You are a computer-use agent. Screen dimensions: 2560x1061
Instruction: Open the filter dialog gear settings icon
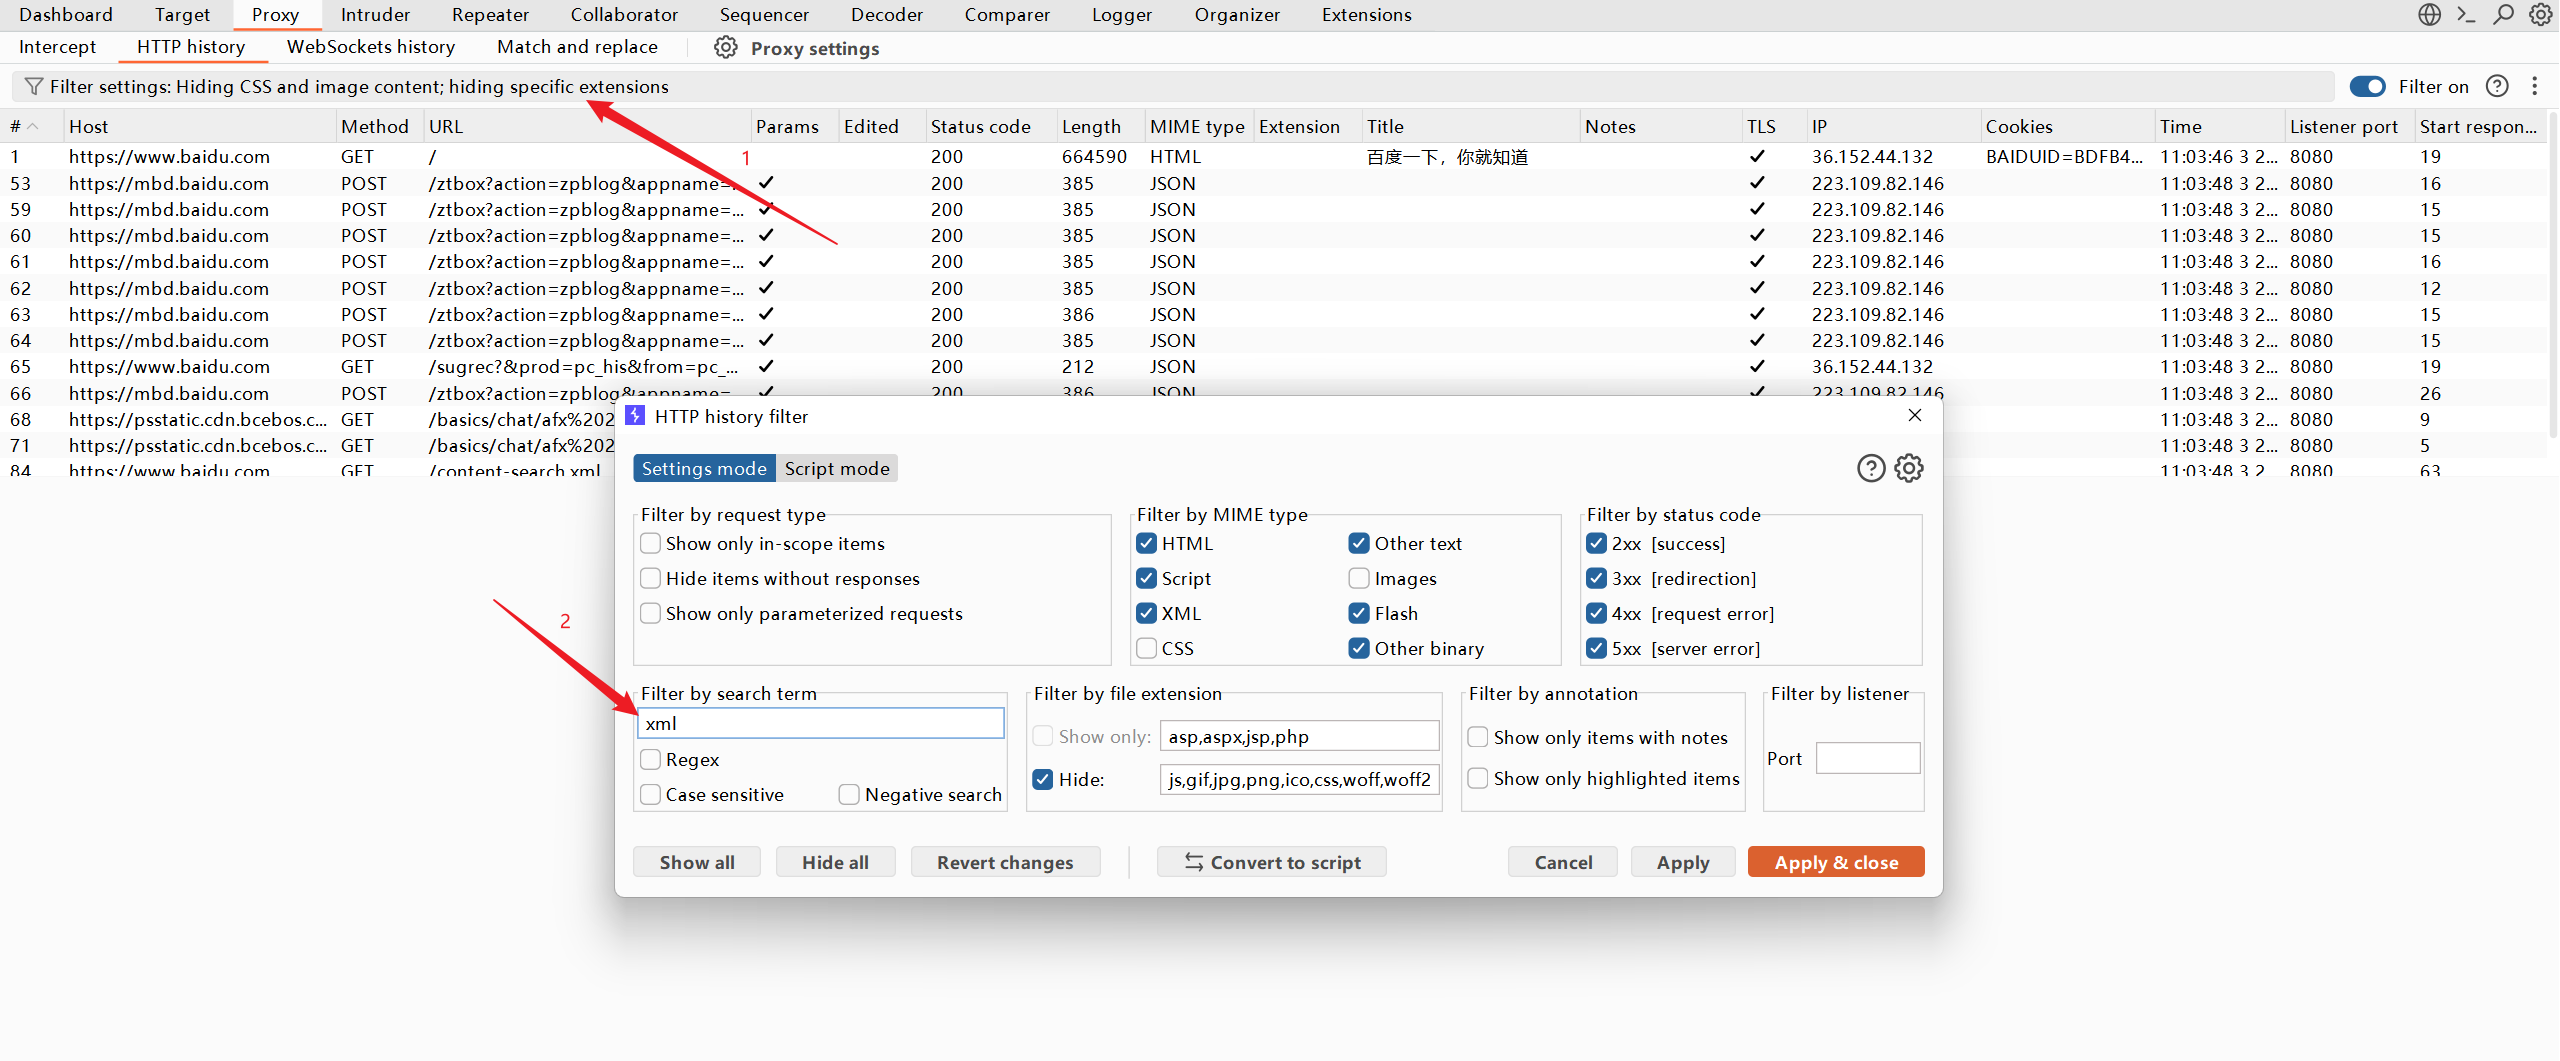tap(1909, 468)
